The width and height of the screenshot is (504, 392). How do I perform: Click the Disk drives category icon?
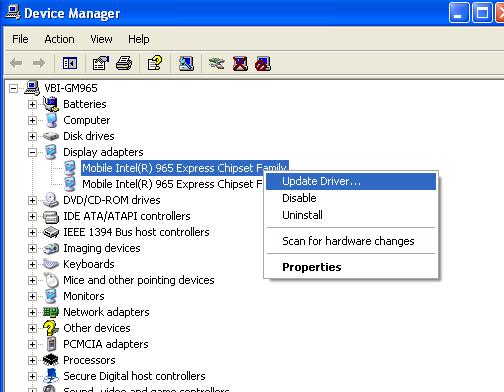click(x=51, y=136)
